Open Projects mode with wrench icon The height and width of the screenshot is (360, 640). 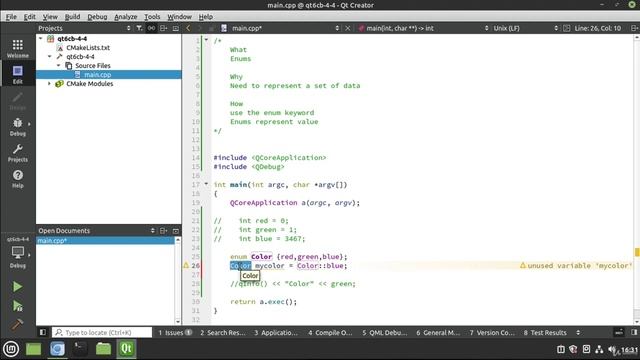[18, 153]
